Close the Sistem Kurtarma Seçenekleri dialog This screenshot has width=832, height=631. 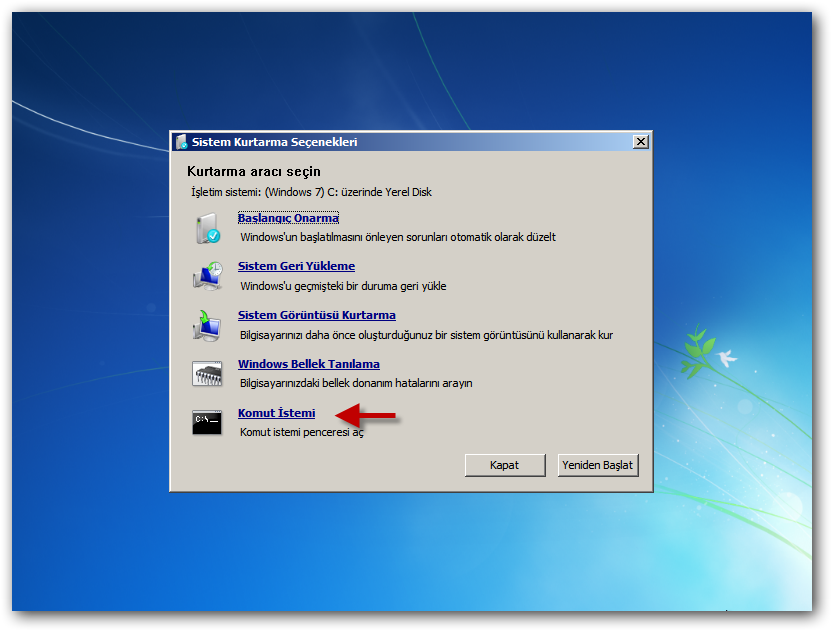[x=640, y=142]
